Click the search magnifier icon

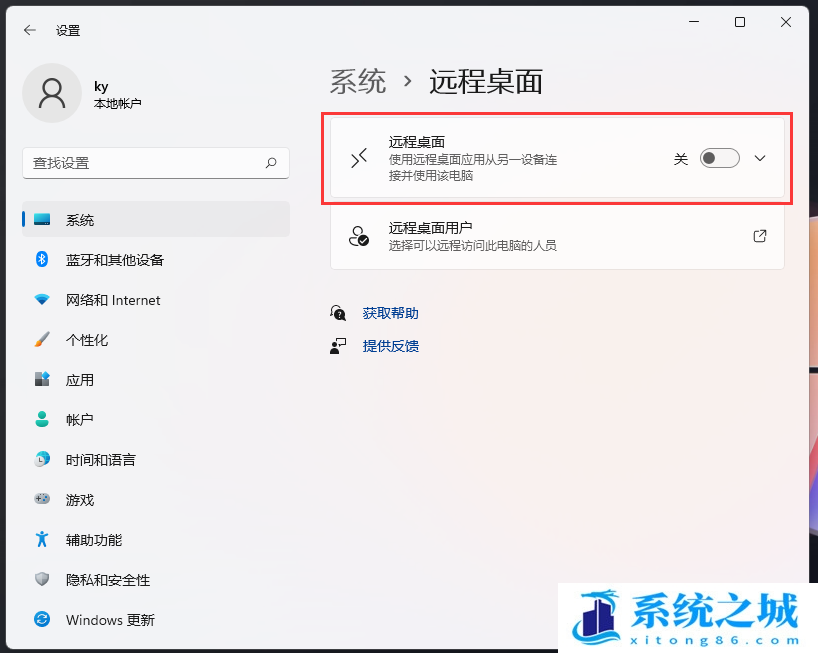pos(271,163)
